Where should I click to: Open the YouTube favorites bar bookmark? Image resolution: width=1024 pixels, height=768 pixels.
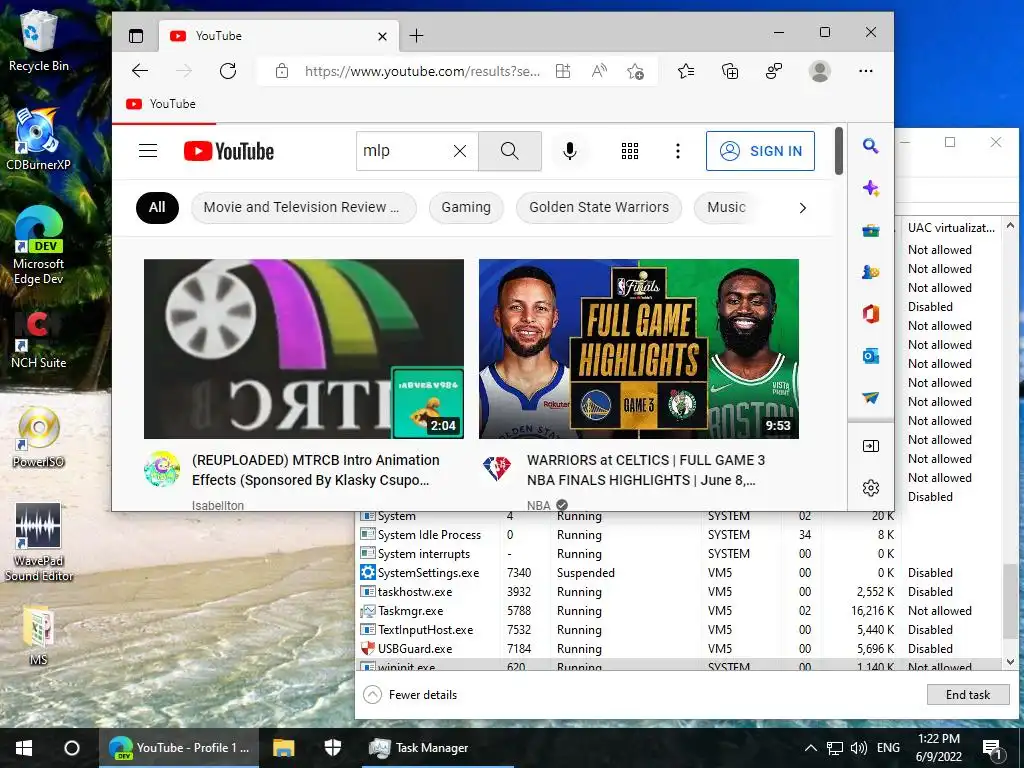[x=161, y=104]
